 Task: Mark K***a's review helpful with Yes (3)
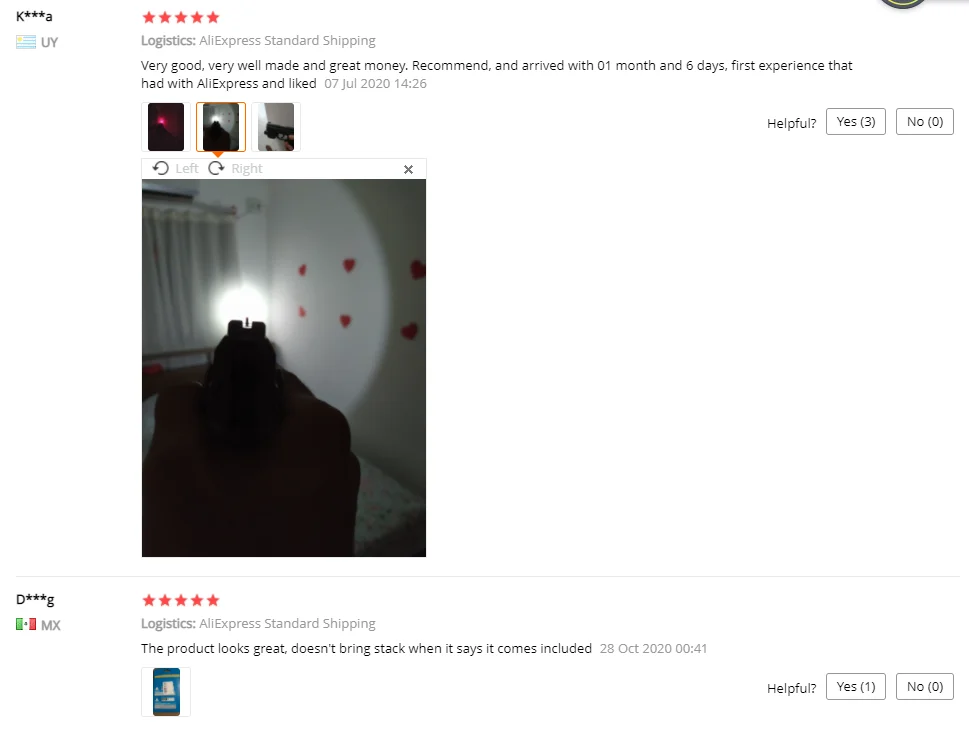855,122
